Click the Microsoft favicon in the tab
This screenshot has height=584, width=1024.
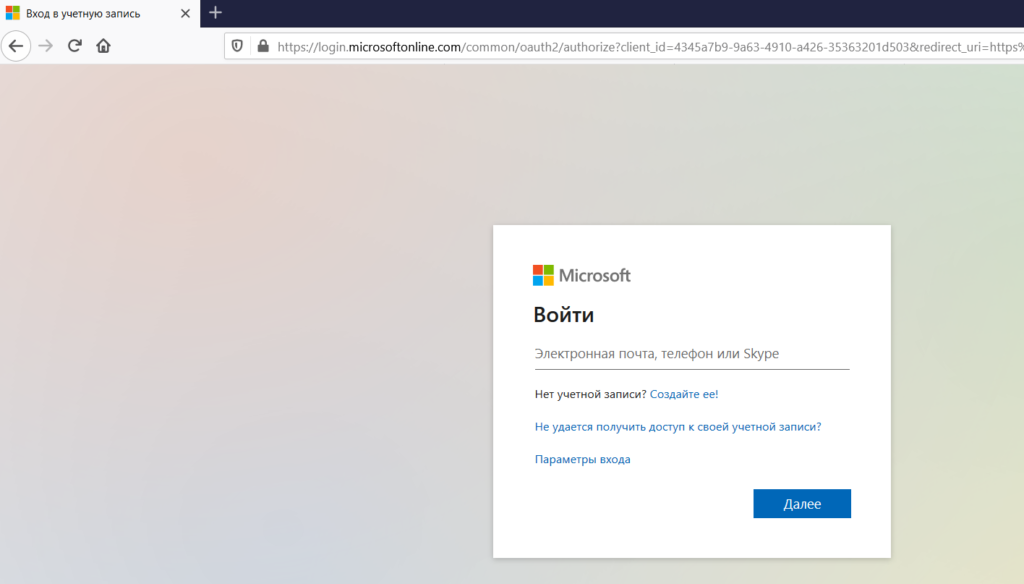point(12,13)
